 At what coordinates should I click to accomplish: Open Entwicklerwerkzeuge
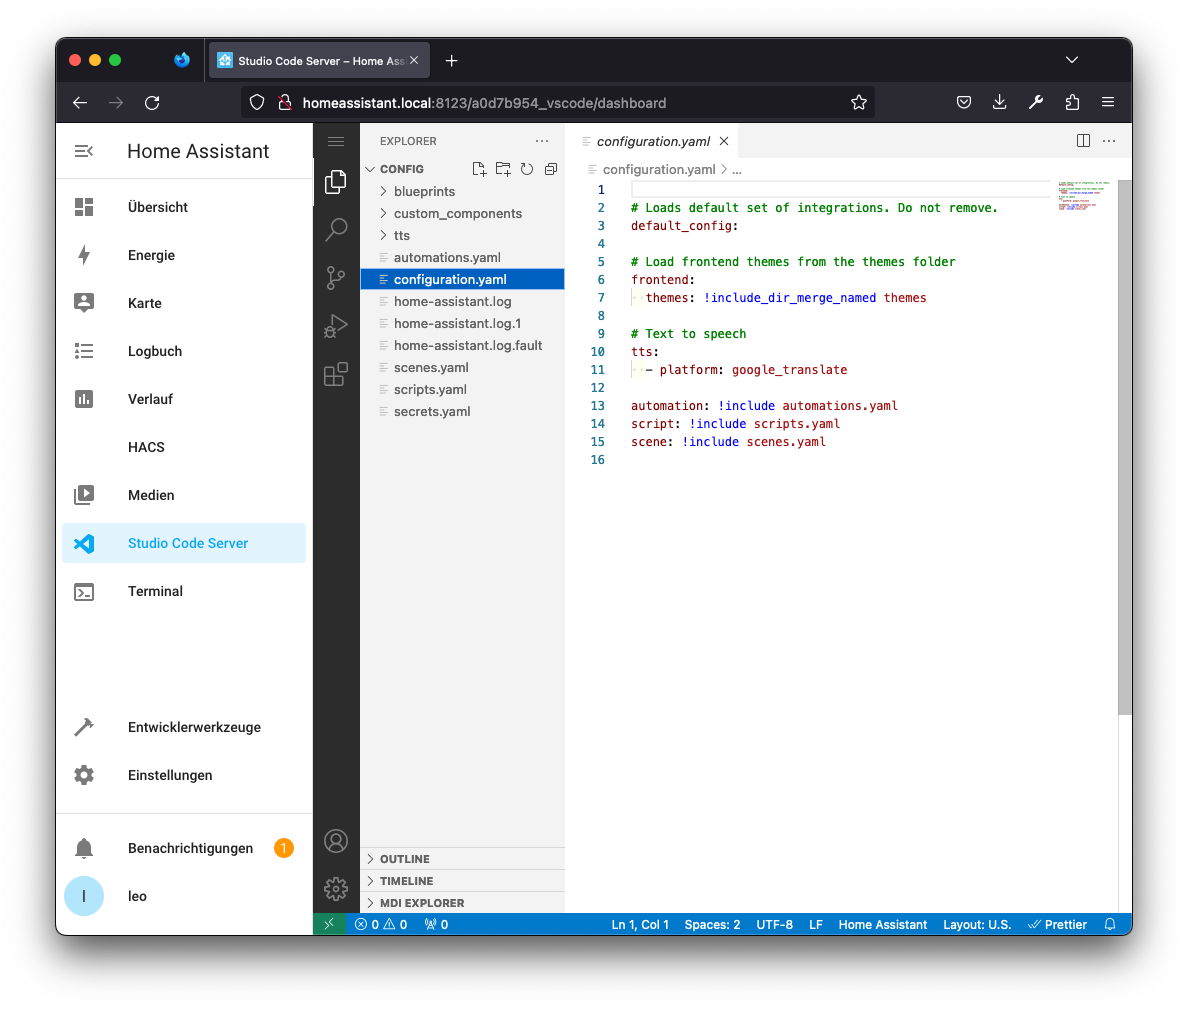pyautogui.click(x=184, y=727)
